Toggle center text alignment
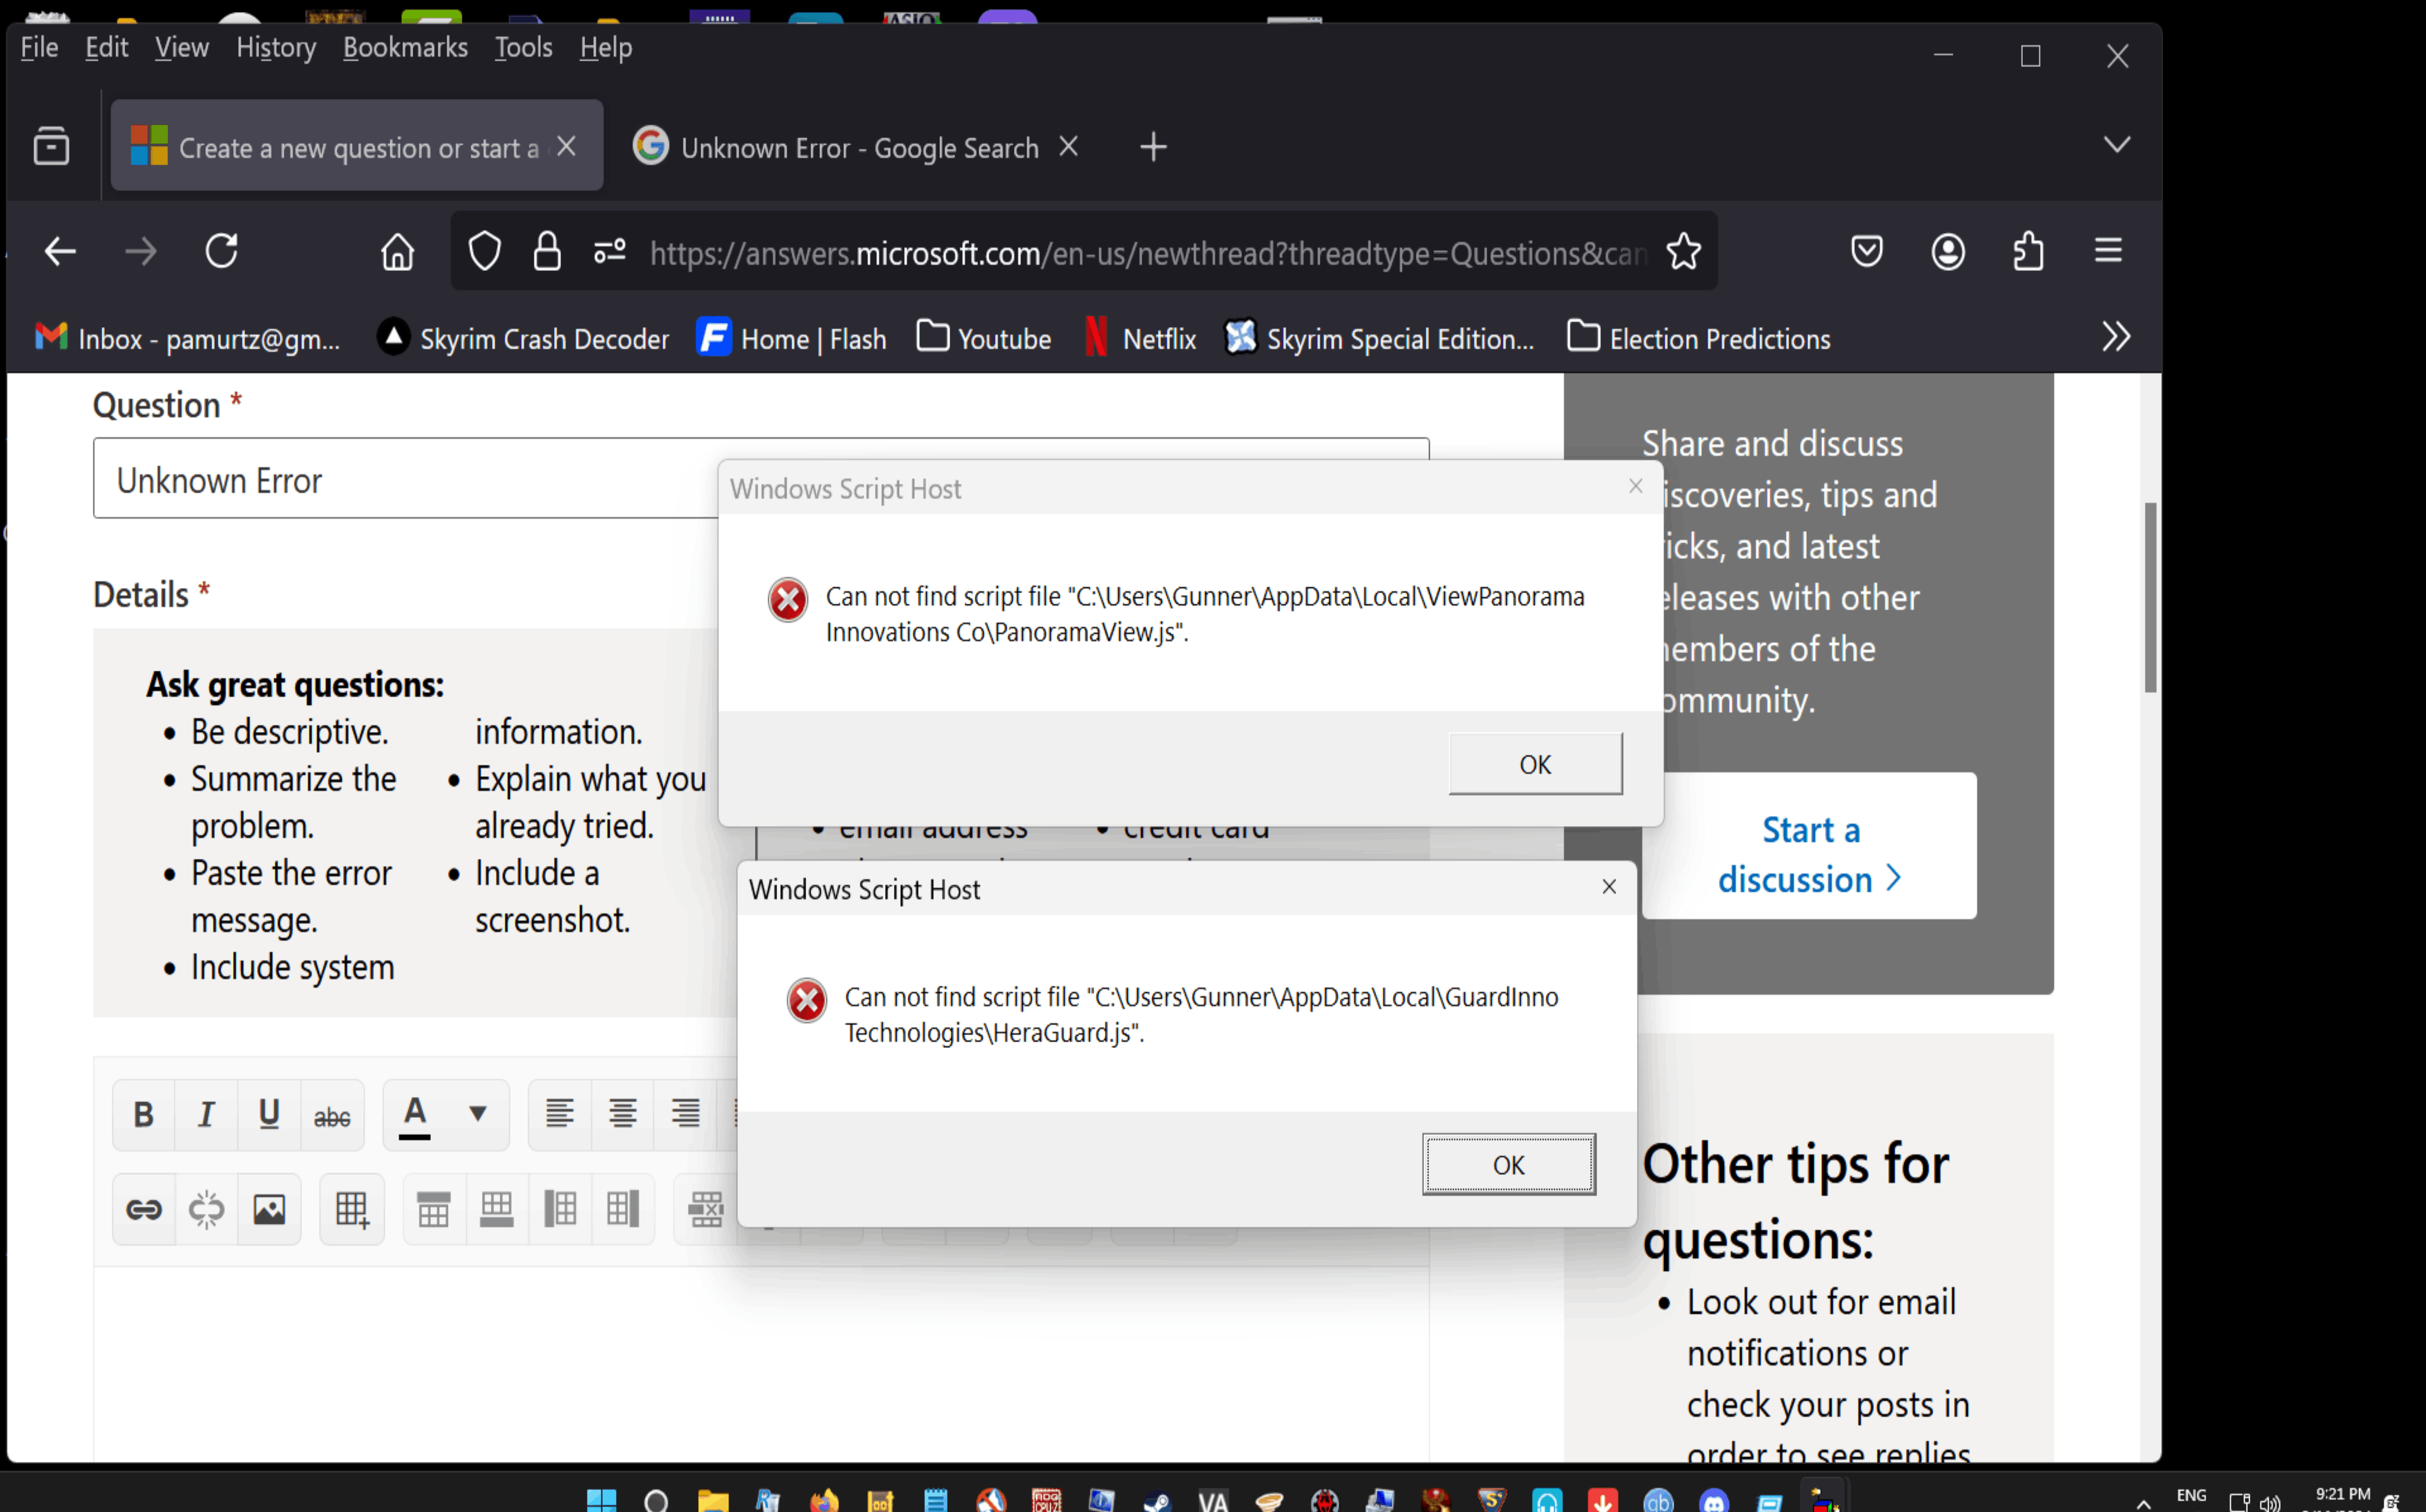The image size is (2426, 1512). tap(623, 1114)
